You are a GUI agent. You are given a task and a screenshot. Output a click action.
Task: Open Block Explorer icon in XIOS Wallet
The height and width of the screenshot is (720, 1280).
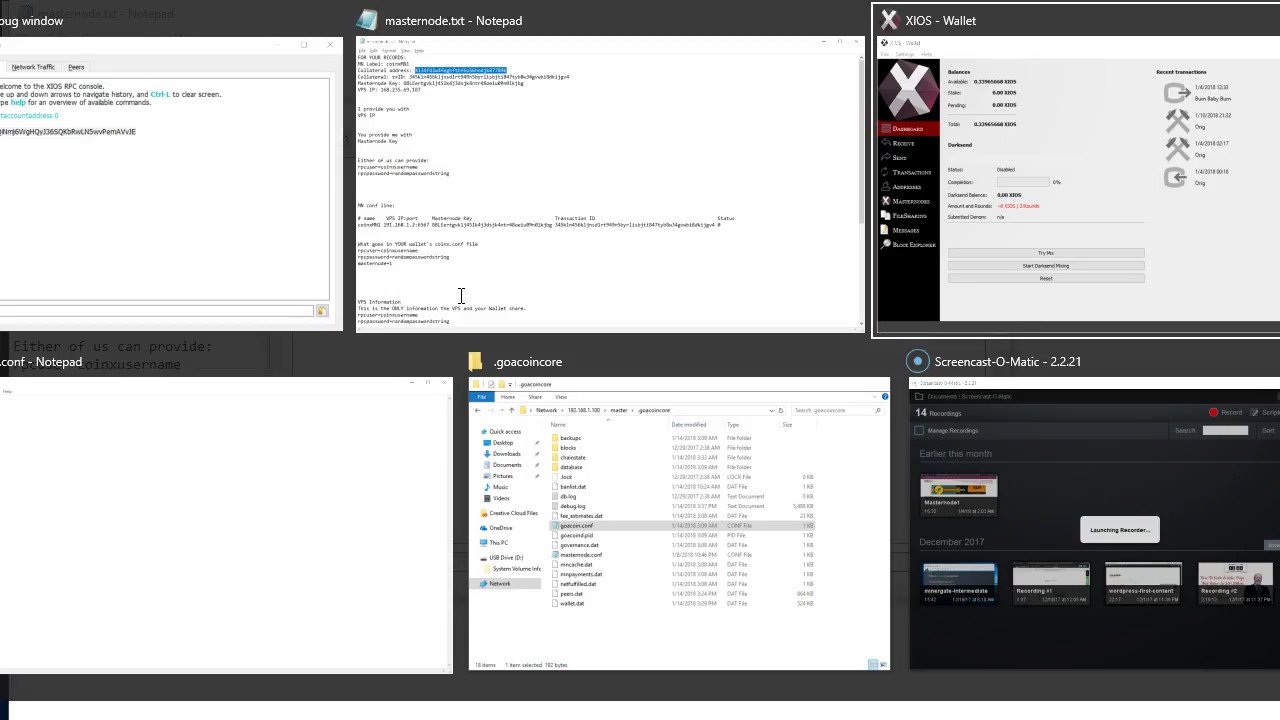click(x=886, y=244)
